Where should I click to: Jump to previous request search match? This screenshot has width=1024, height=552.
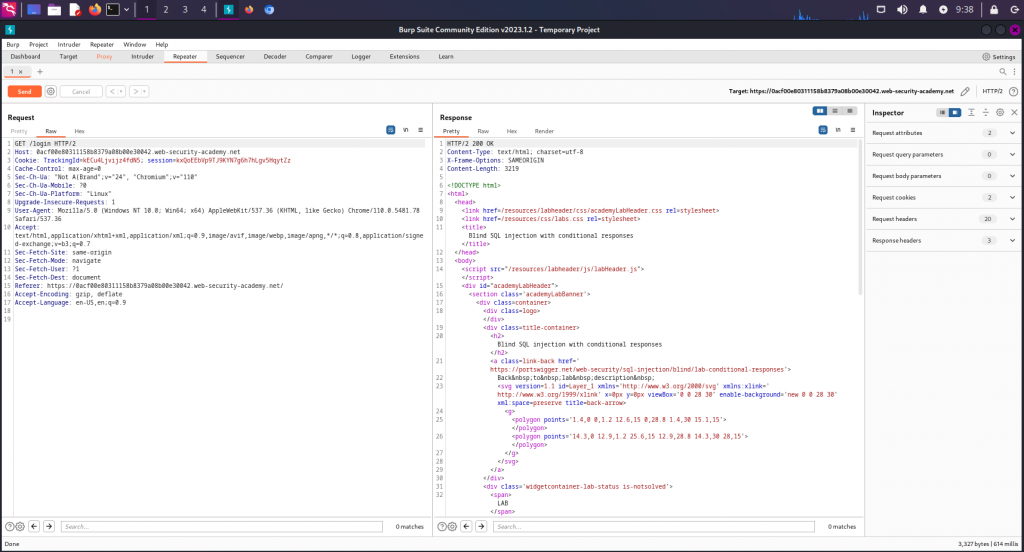click(34, 527)
